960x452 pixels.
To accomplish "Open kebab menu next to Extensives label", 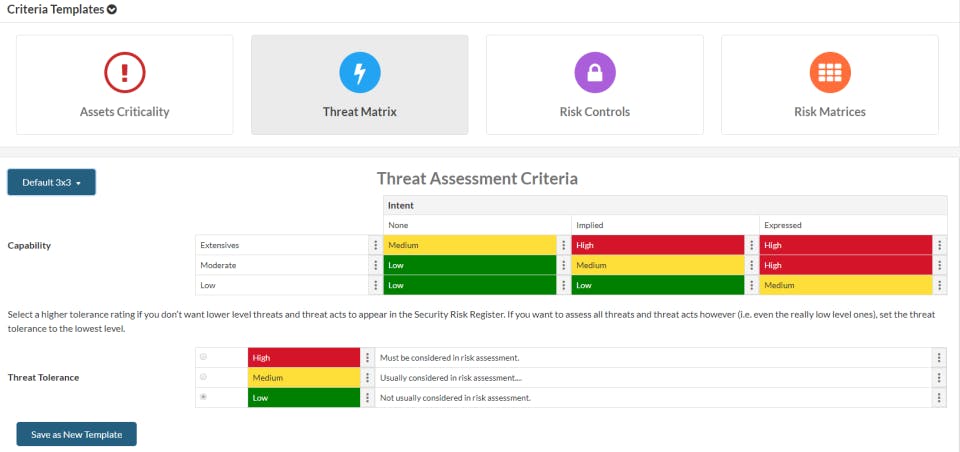I will 375,245.
